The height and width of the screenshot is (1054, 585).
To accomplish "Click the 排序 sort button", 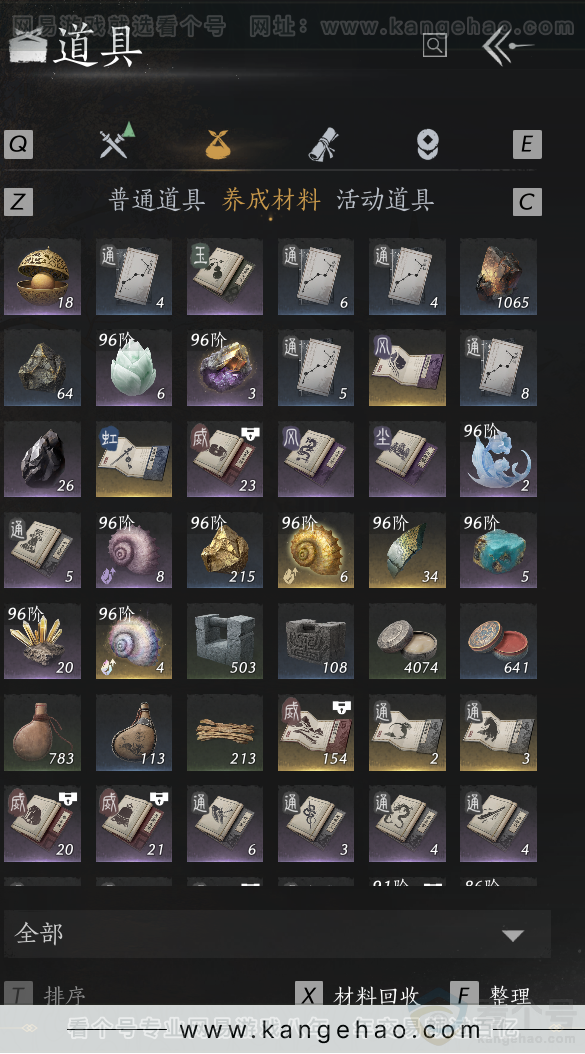I will [46, 996].
